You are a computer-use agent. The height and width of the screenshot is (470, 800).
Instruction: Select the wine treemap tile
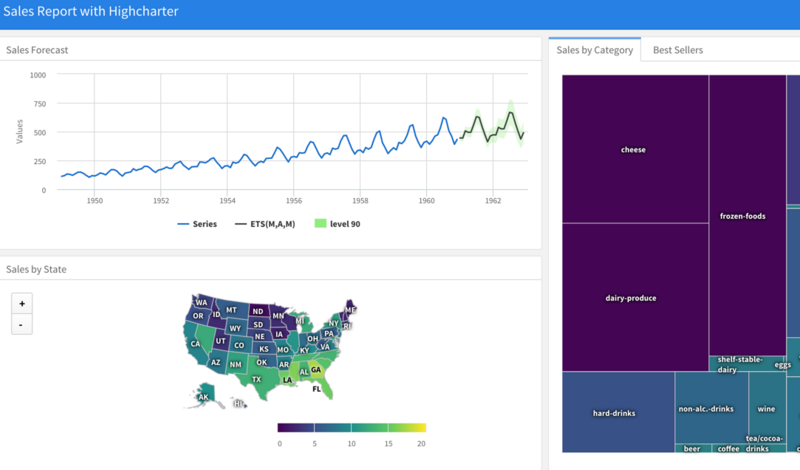coord(766,408)
